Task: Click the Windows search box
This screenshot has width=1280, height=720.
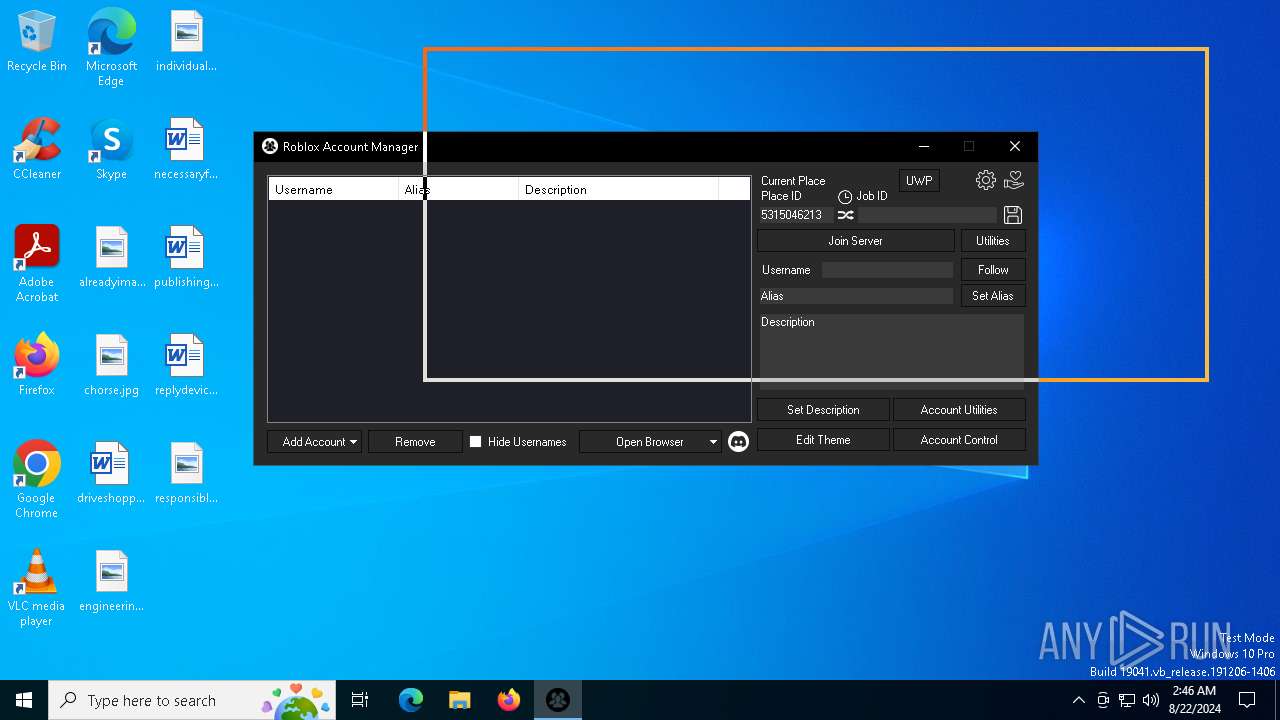Action: (192, 700)
